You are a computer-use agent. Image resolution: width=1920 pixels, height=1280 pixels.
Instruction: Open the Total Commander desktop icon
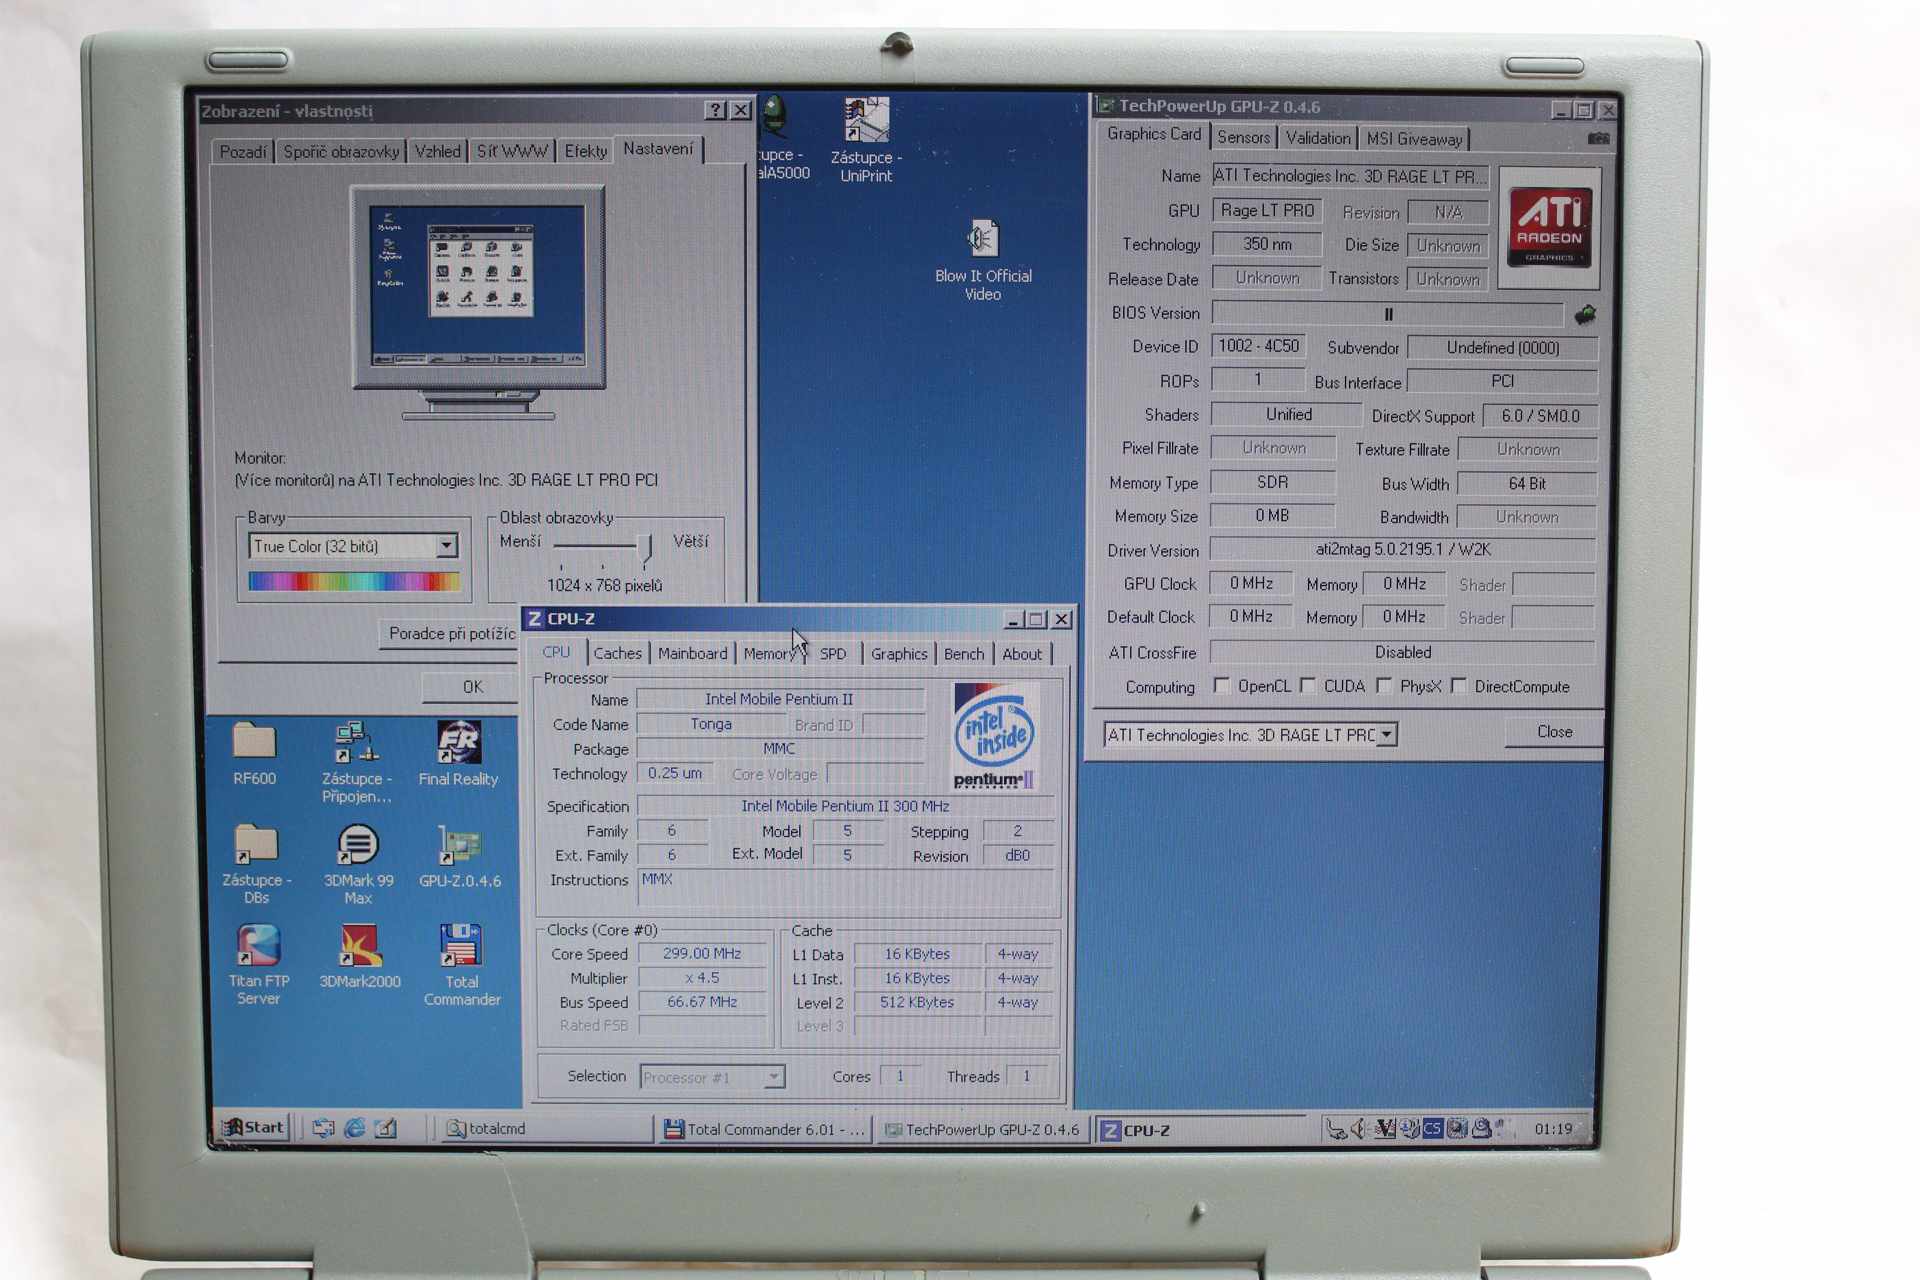pos(460,946)
